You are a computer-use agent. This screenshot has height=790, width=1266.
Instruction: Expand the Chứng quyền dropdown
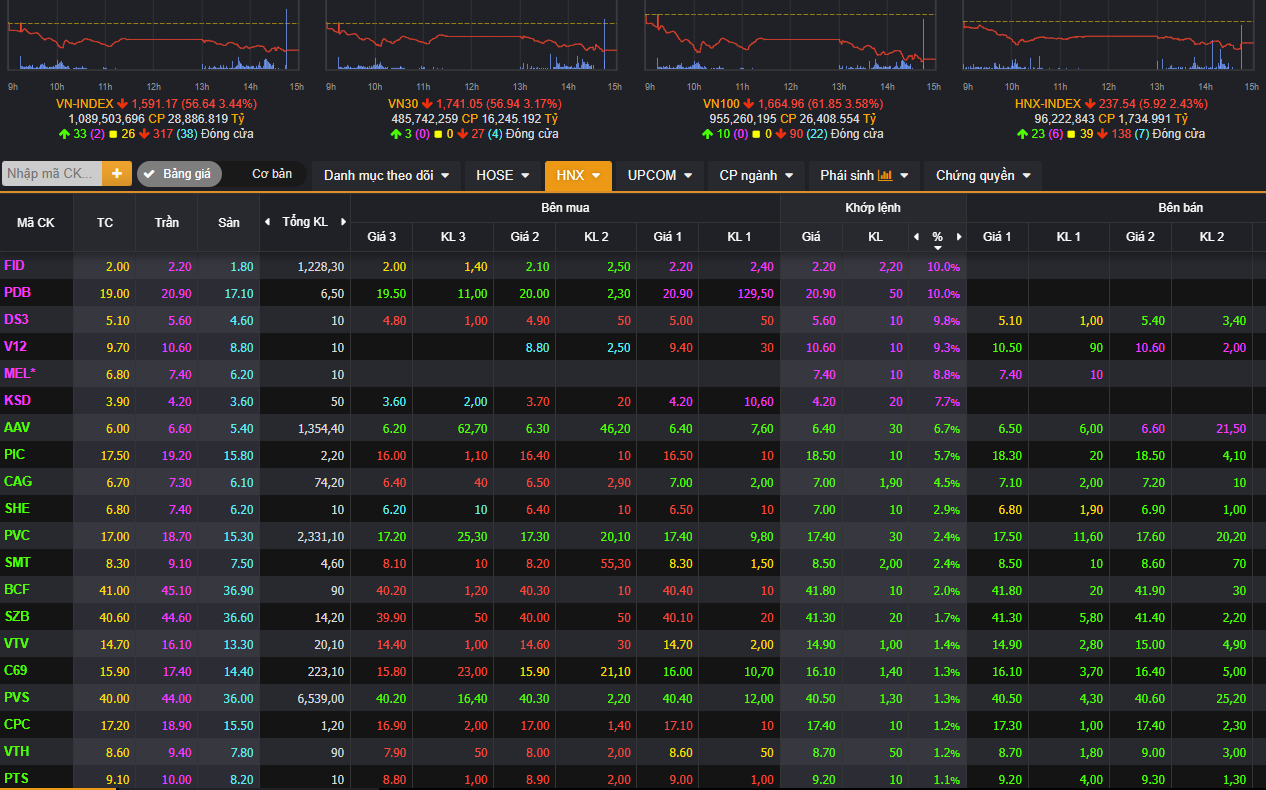pyautogui.click(x=982, y=175)
